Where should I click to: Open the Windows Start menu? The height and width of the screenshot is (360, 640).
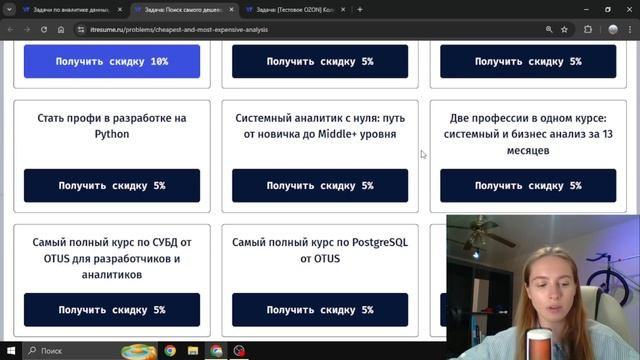(11, 351)
